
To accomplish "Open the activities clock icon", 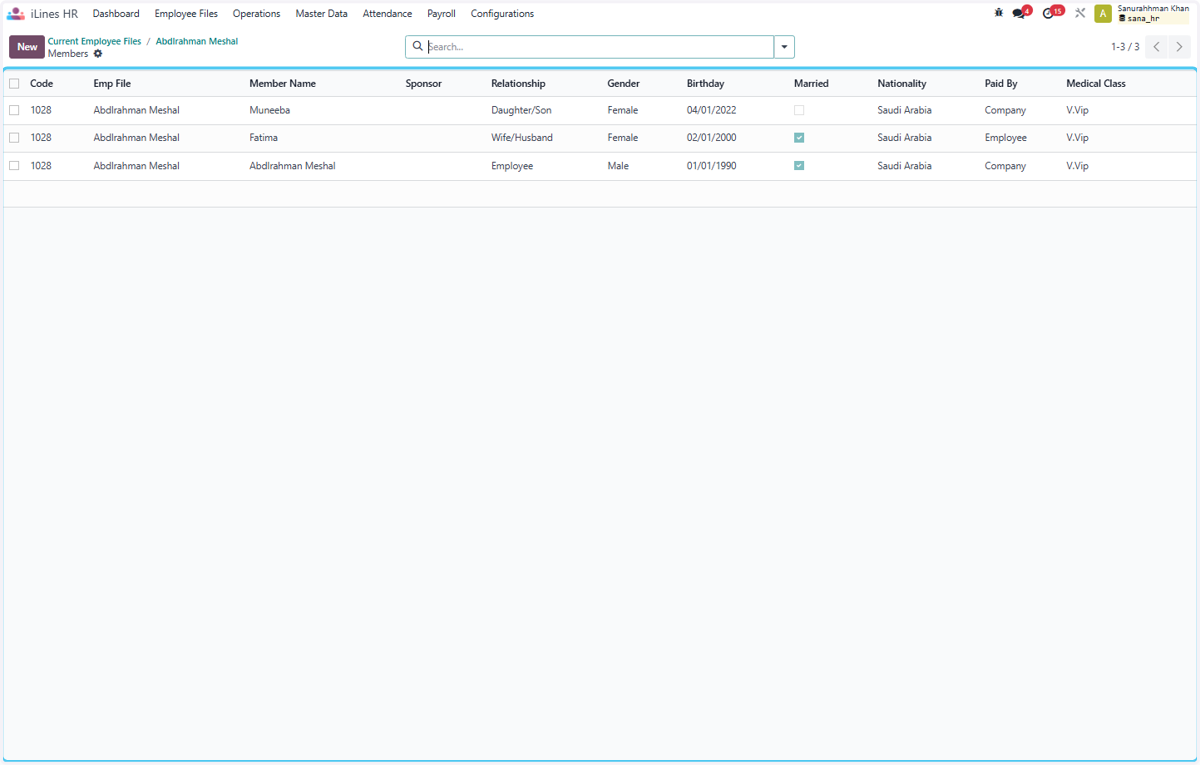I will click(1049, 13).
